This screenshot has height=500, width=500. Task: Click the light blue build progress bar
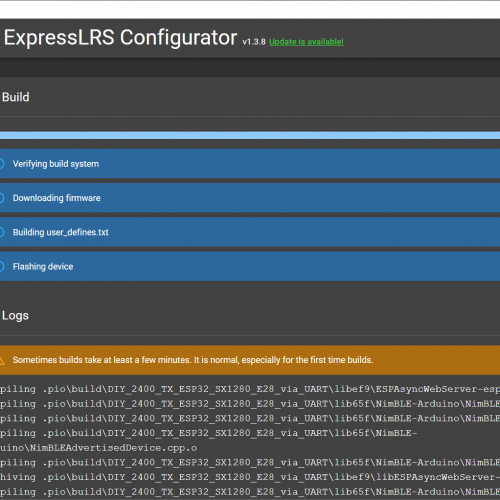tap(250, 135)
